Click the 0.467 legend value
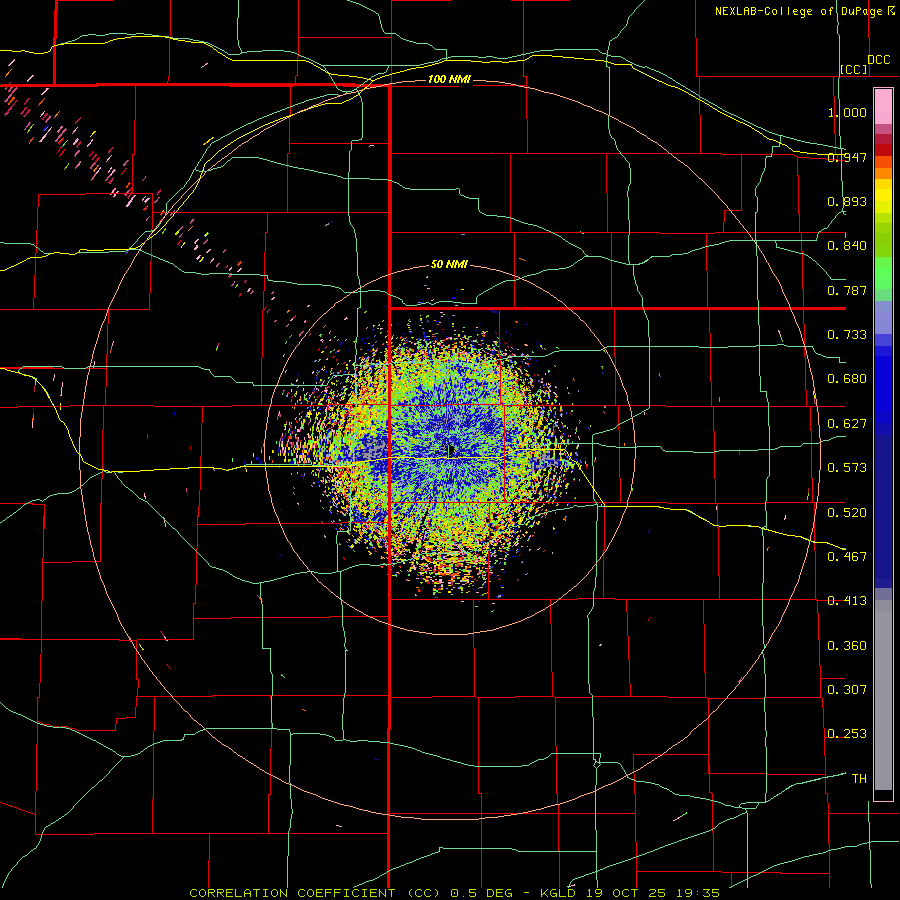This screenshot has height=900, width=900. tap(847, 556)
